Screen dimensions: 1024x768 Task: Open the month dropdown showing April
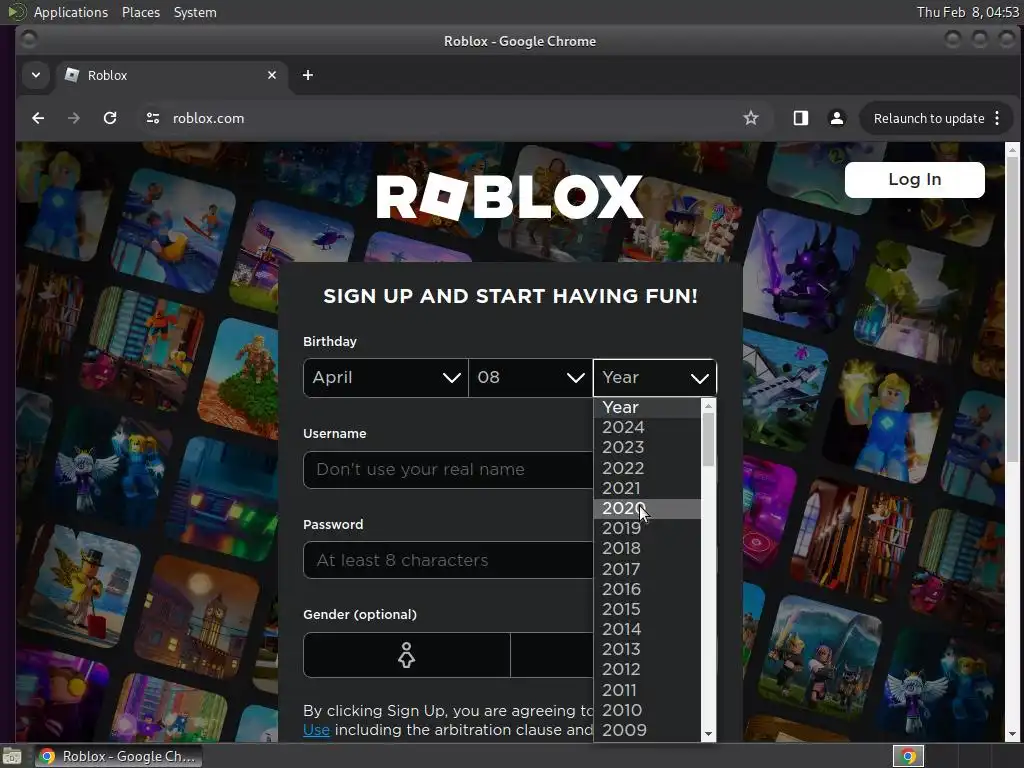[x=385, y=377]
